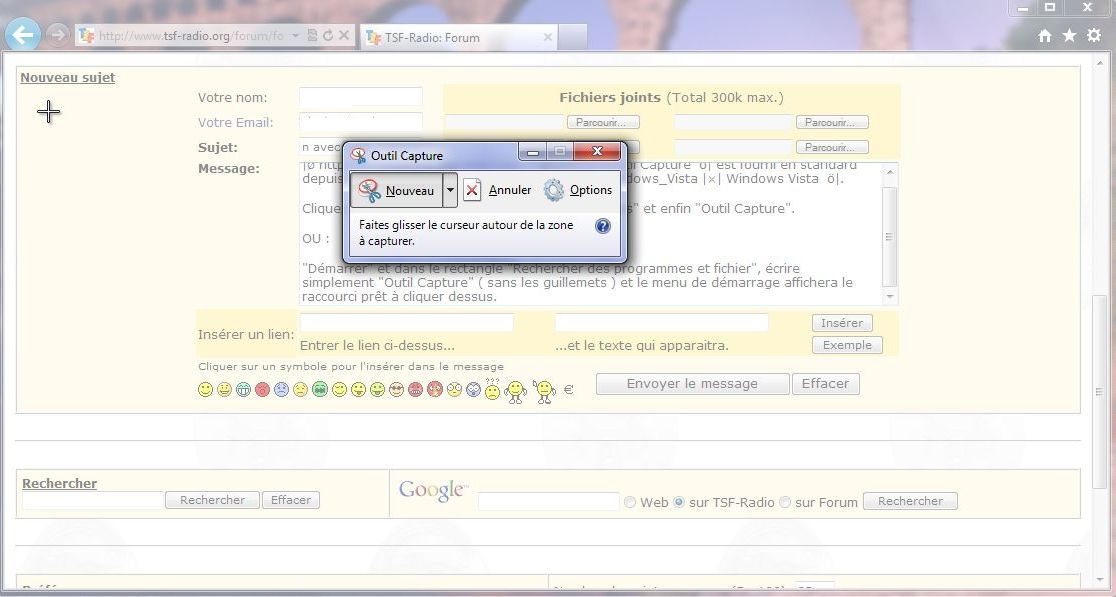
Task: Insert the tongue-out yellow emoticon
Action: [358, 389]
